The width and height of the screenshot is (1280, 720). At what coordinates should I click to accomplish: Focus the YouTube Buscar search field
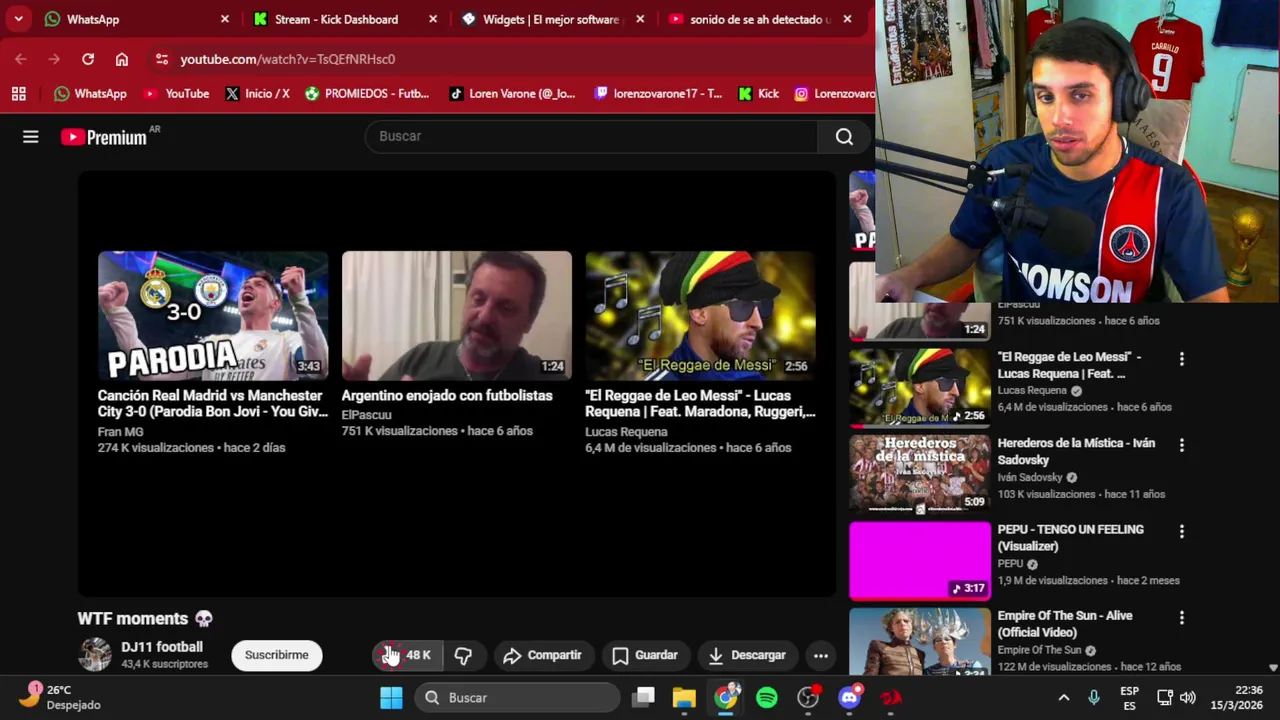point(592,136)
